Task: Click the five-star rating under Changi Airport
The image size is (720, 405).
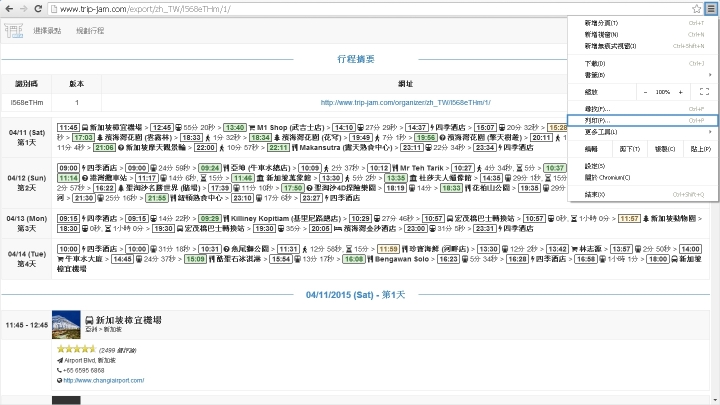Action: tap(76, 349)
